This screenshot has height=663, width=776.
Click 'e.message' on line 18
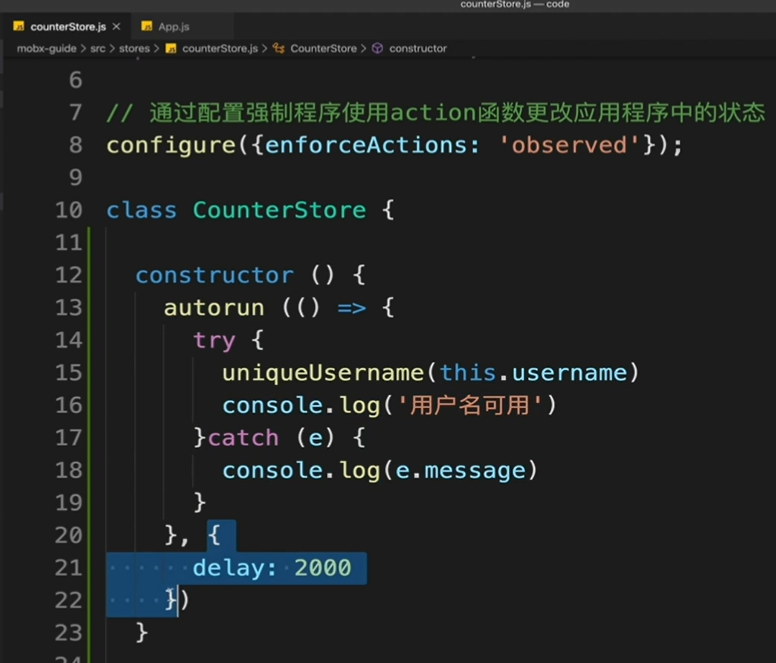click(460, 471)
